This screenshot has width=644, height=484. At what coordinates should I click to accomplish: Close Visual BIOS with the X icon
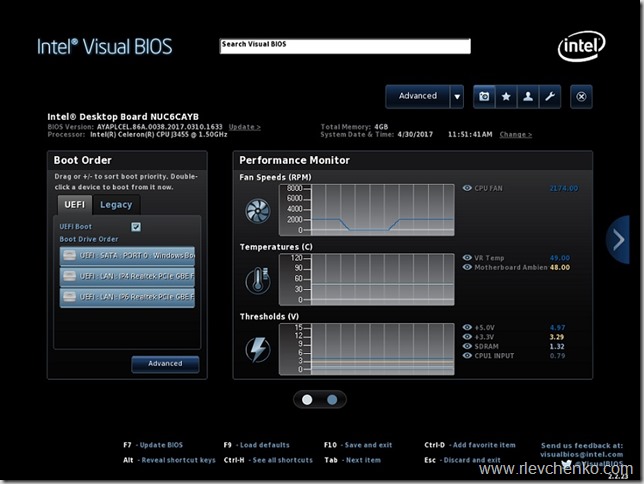tap(581, 97)
